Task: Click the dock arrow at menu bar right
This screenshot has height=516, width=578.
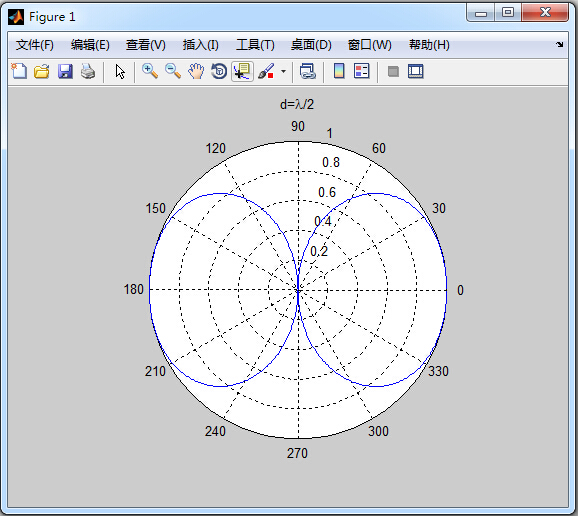Action: point(560,45)
